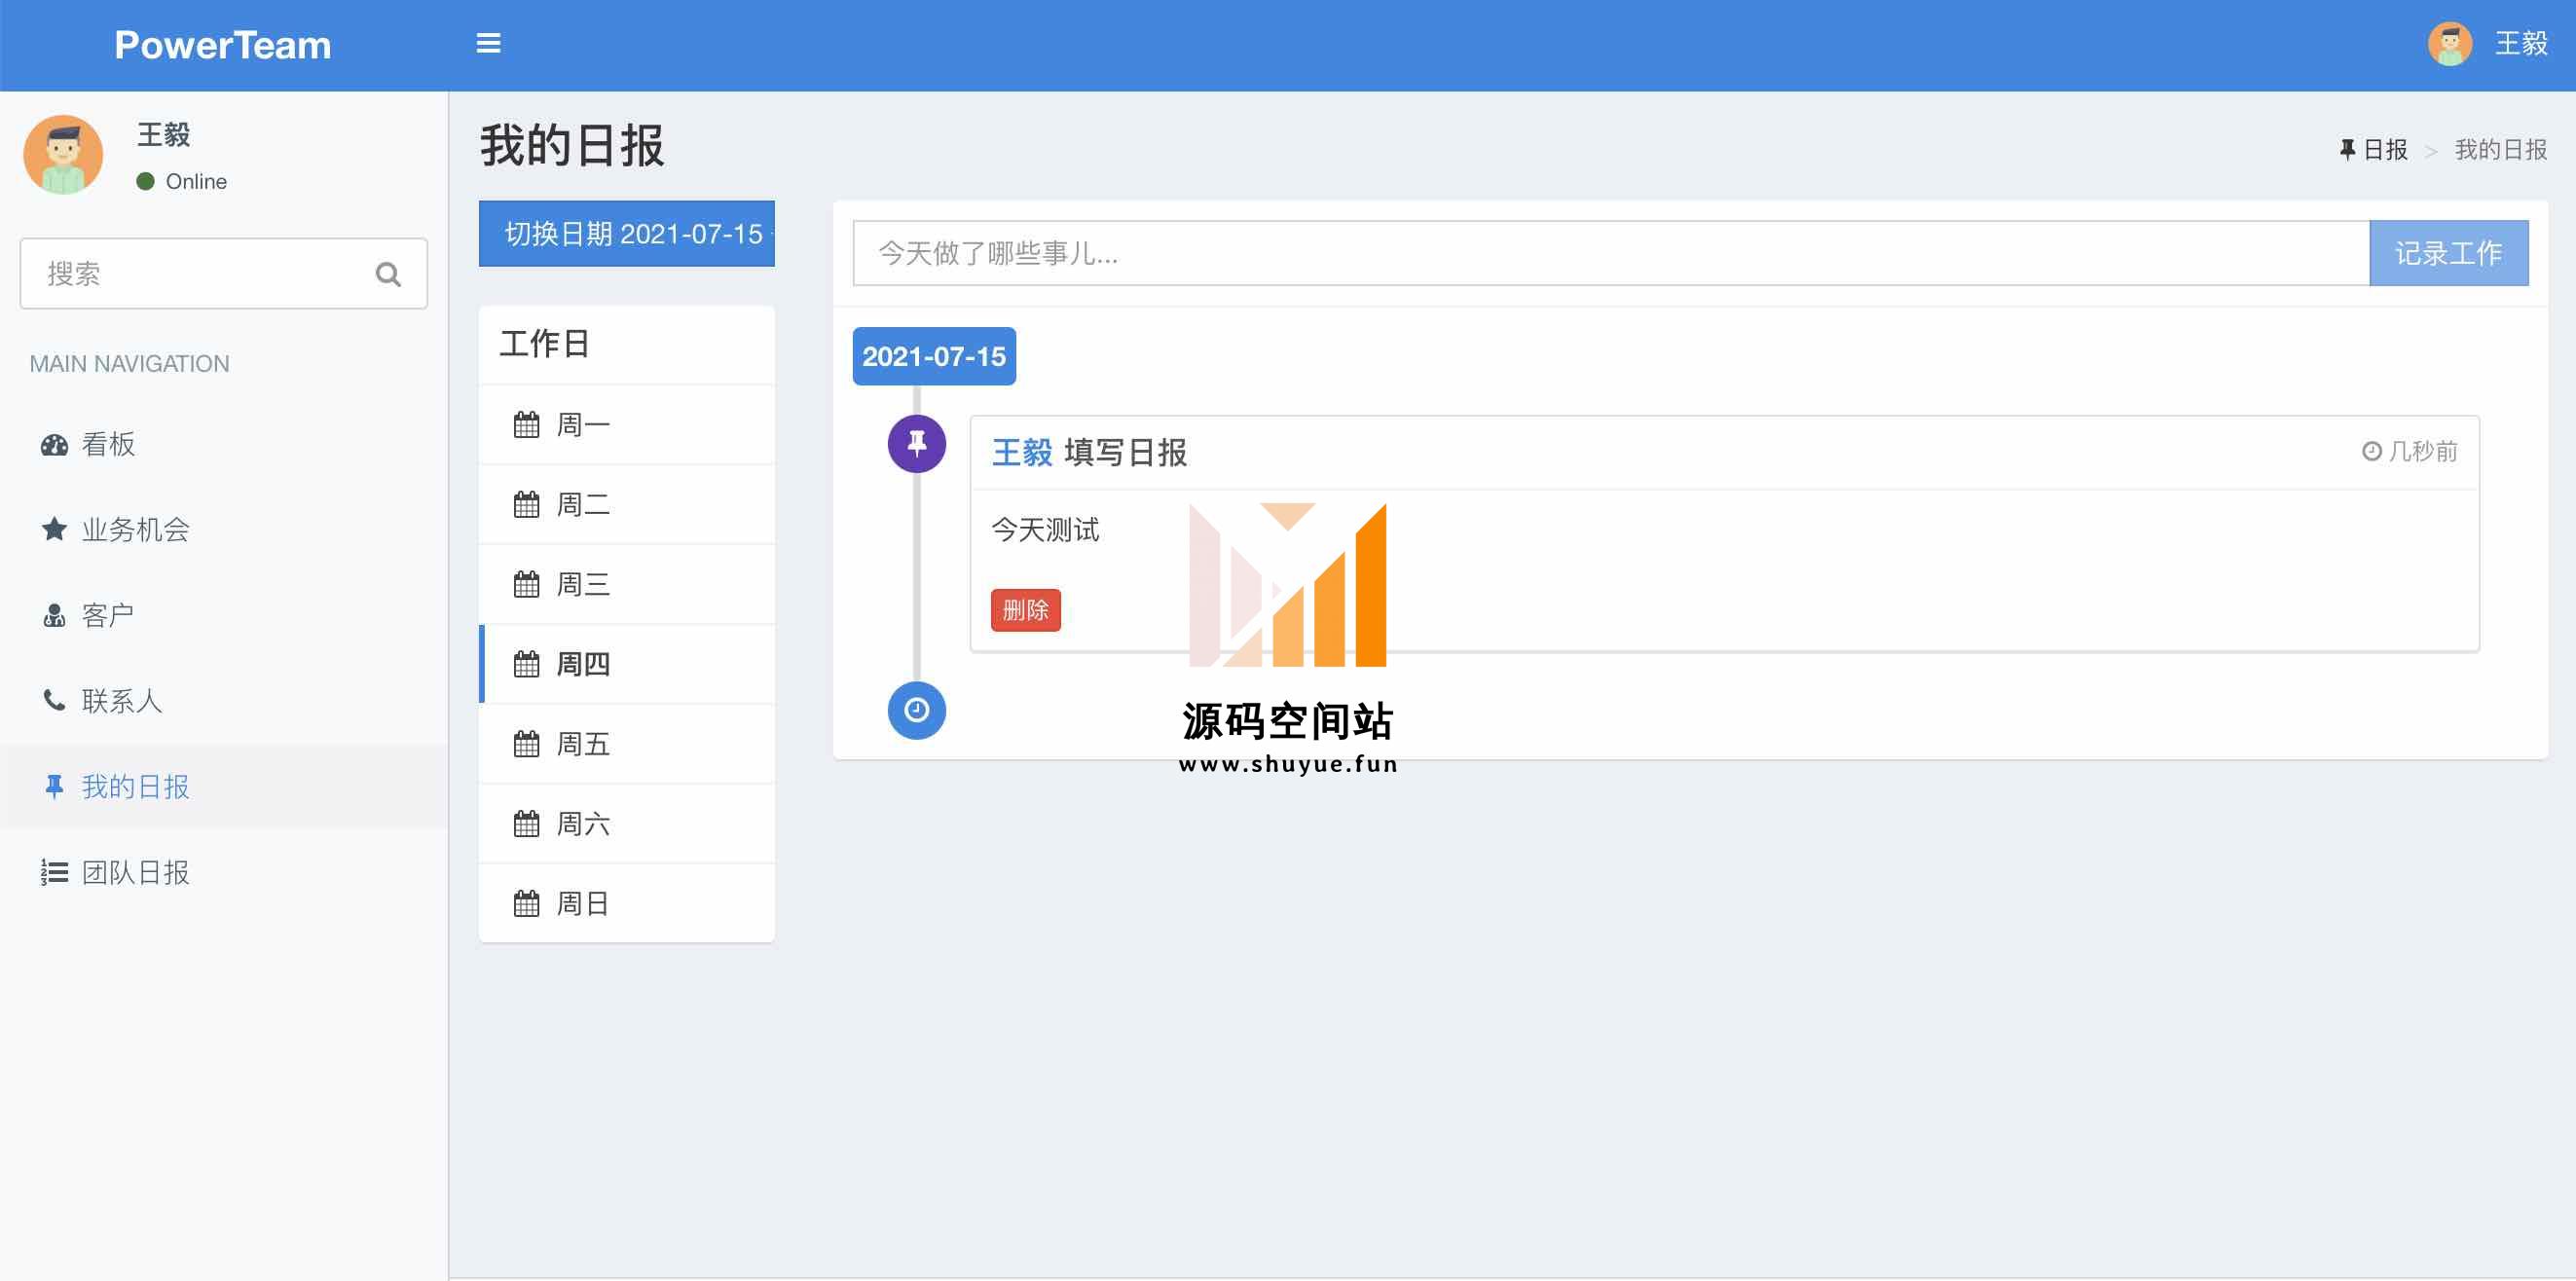Viewport: 2576px width, 1281px height.
Task: Select 我的日报 in the sidebar
Action: tap(224, 787)
